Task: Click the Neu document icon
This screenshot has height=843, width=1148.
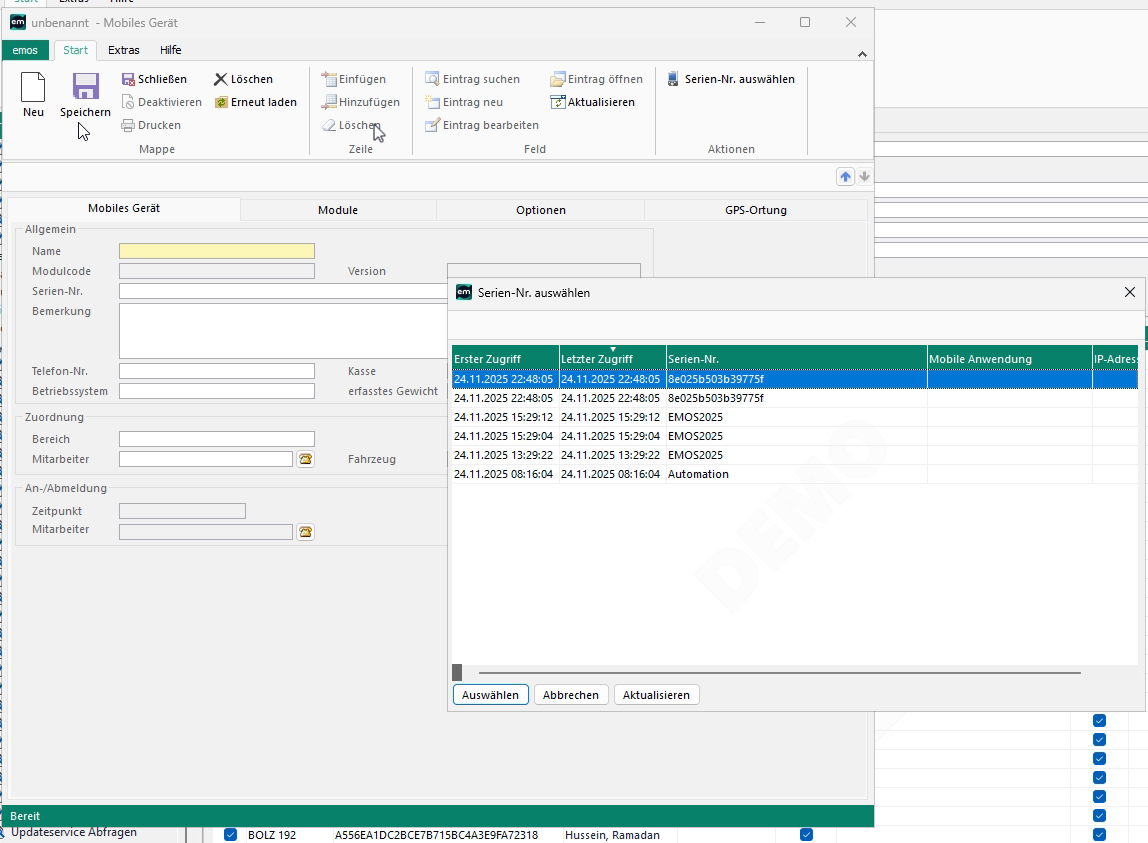Action: 33,87
